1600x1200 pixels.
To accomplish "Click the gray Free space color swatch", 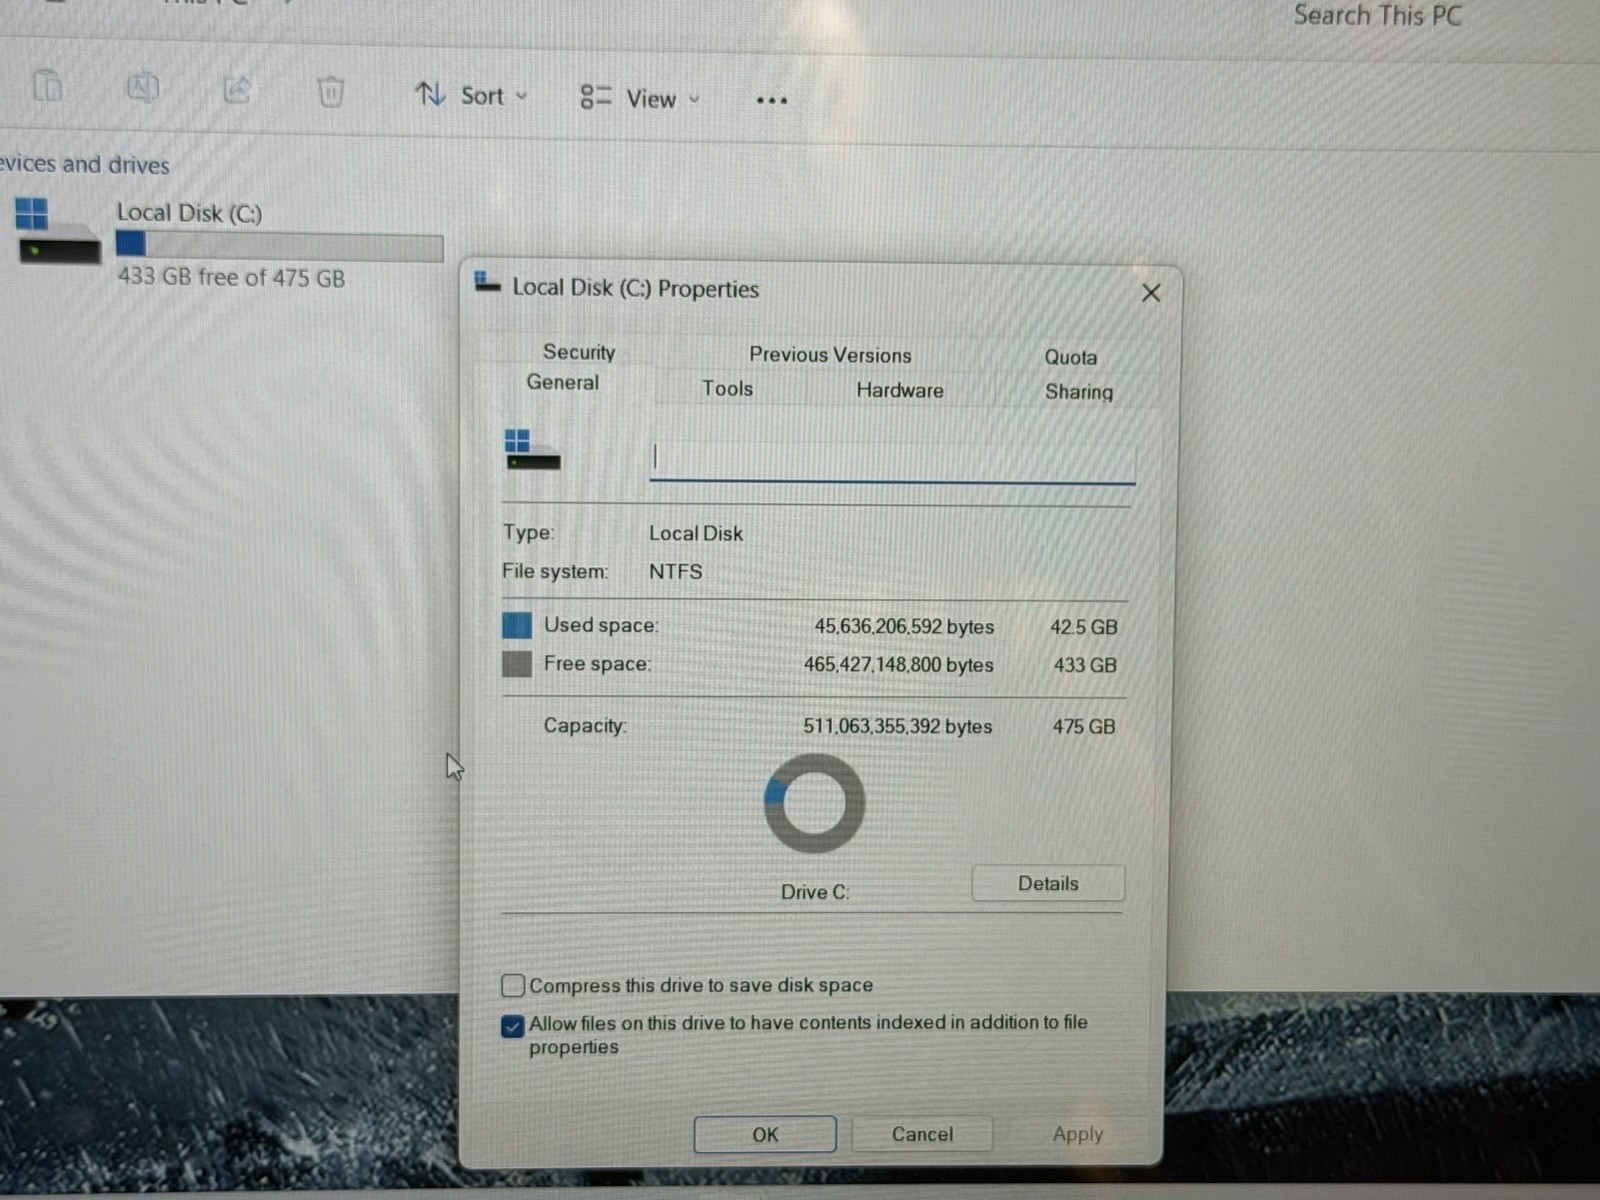I will [x=516, y=663].
